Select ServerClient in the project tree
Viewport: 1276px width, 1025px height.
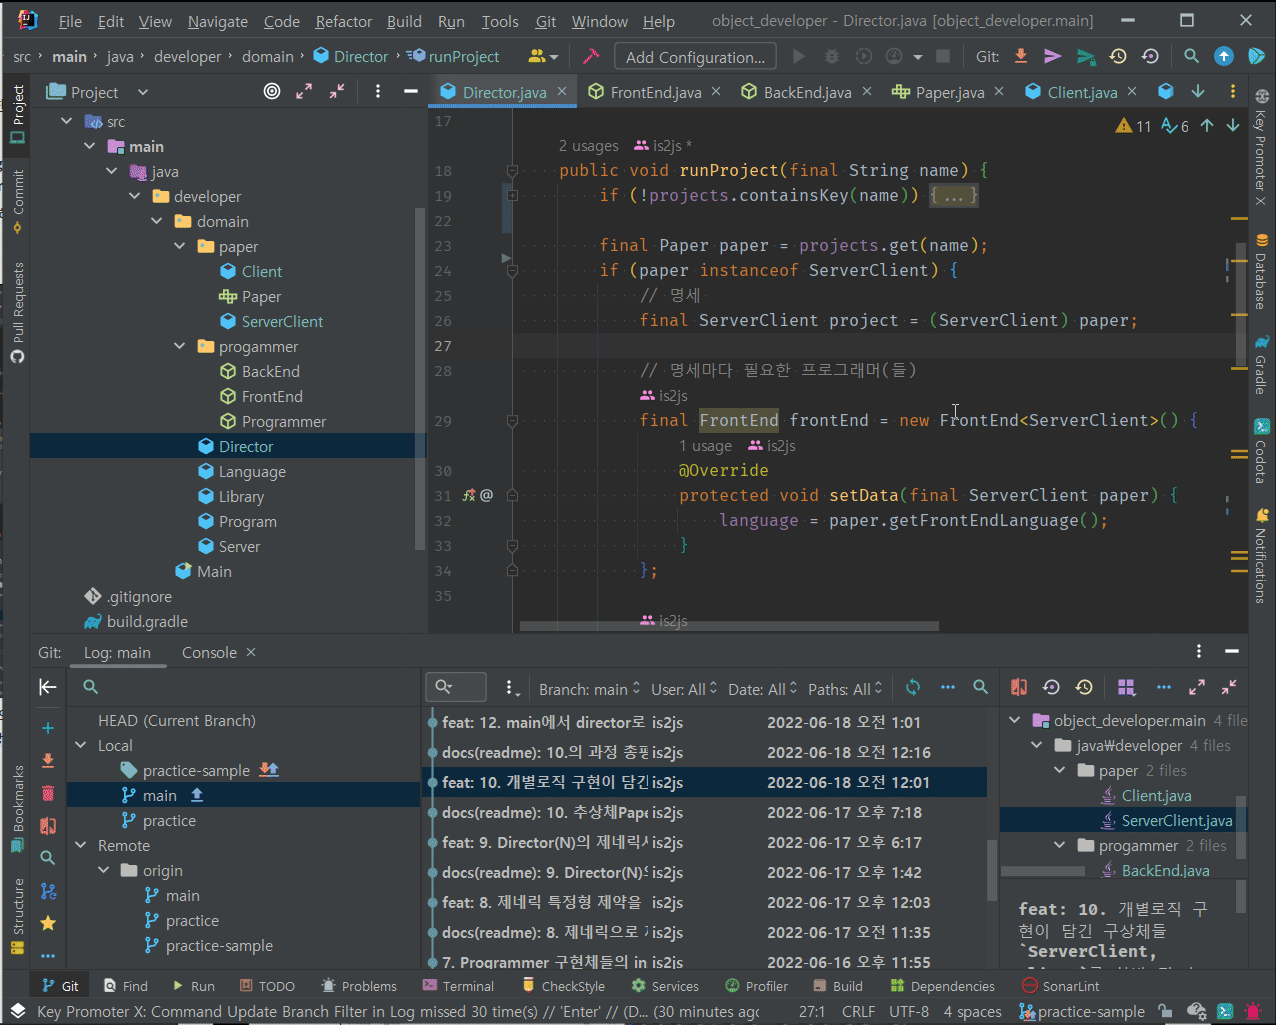[282, 322]
